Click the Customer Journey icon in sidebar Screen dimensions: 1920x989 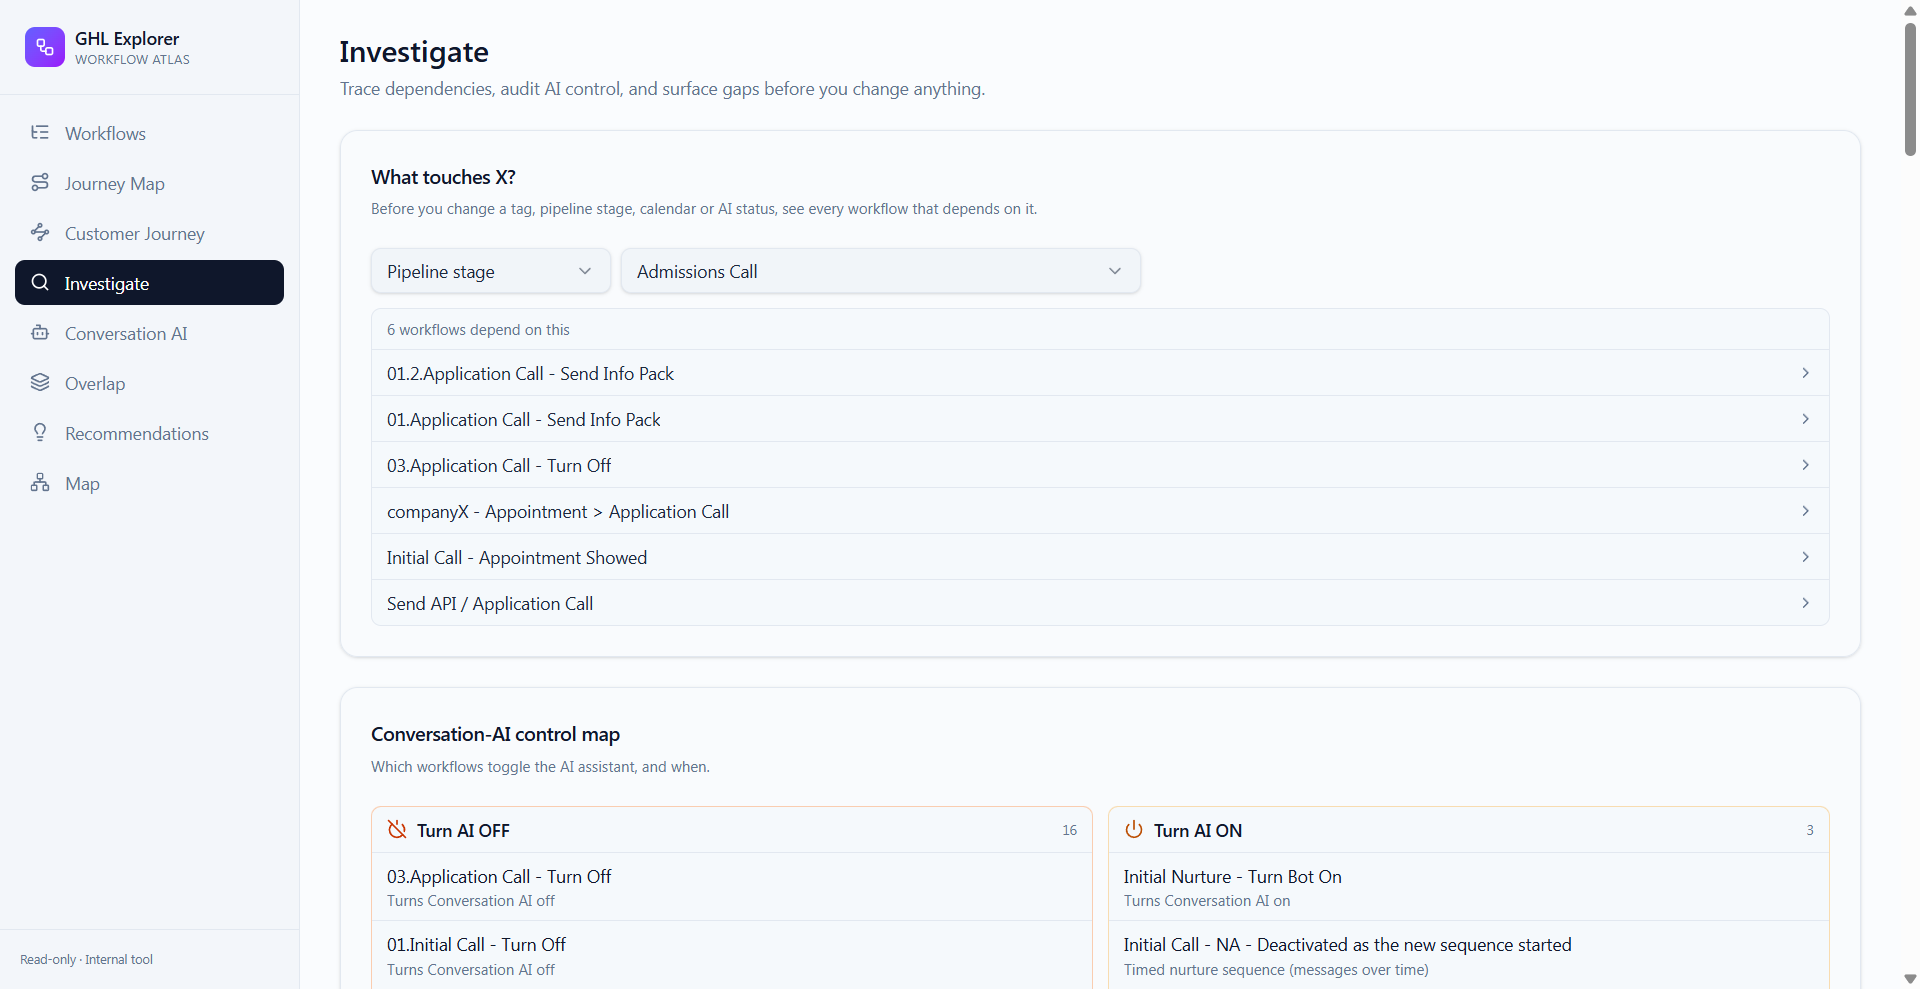click(x=40, y=232)
